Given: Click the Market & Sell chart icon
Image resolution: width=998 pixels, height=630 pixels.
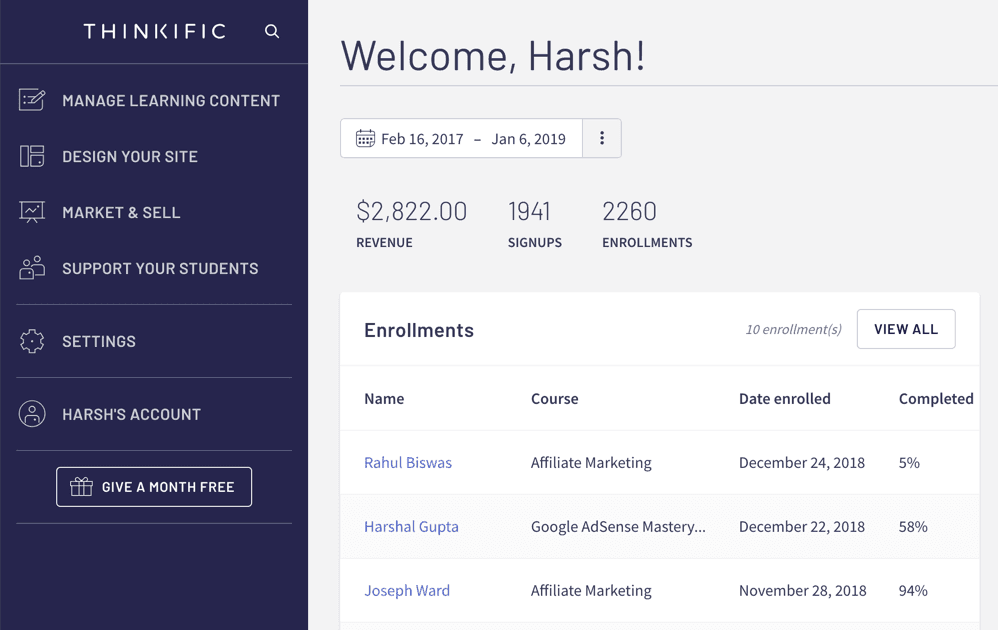Looking at the screenshot, I should click(32, 212).
